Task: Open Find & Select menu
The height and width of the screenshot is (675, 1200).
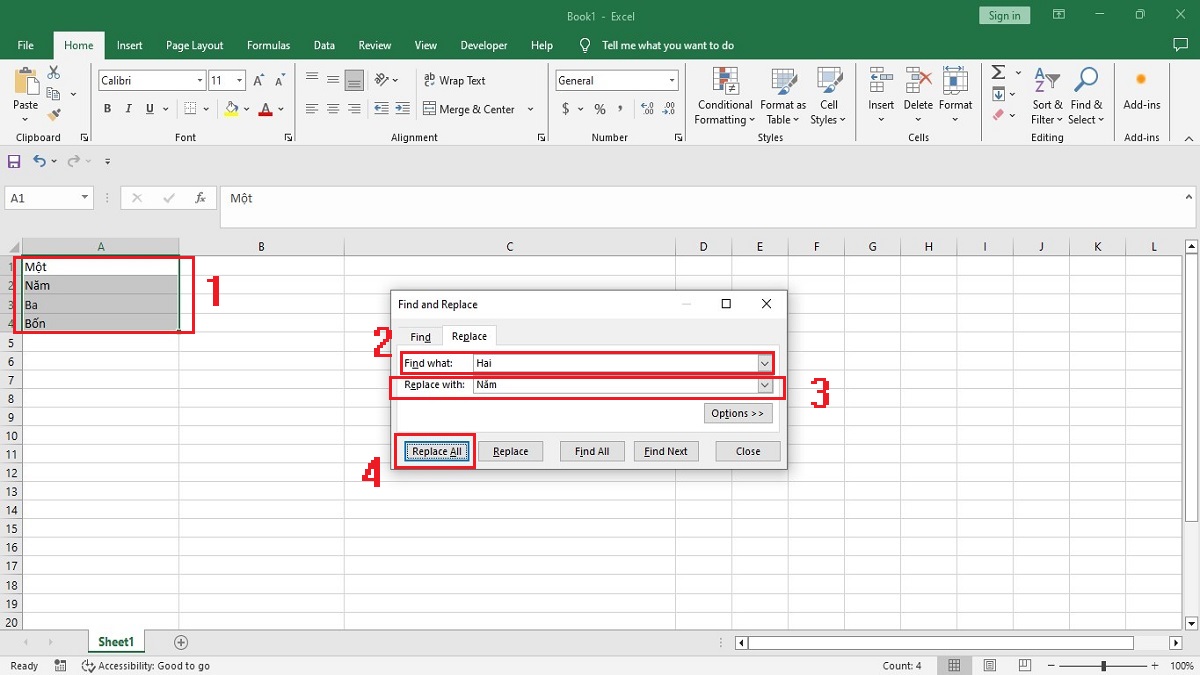Action: tap(1086, 97)
